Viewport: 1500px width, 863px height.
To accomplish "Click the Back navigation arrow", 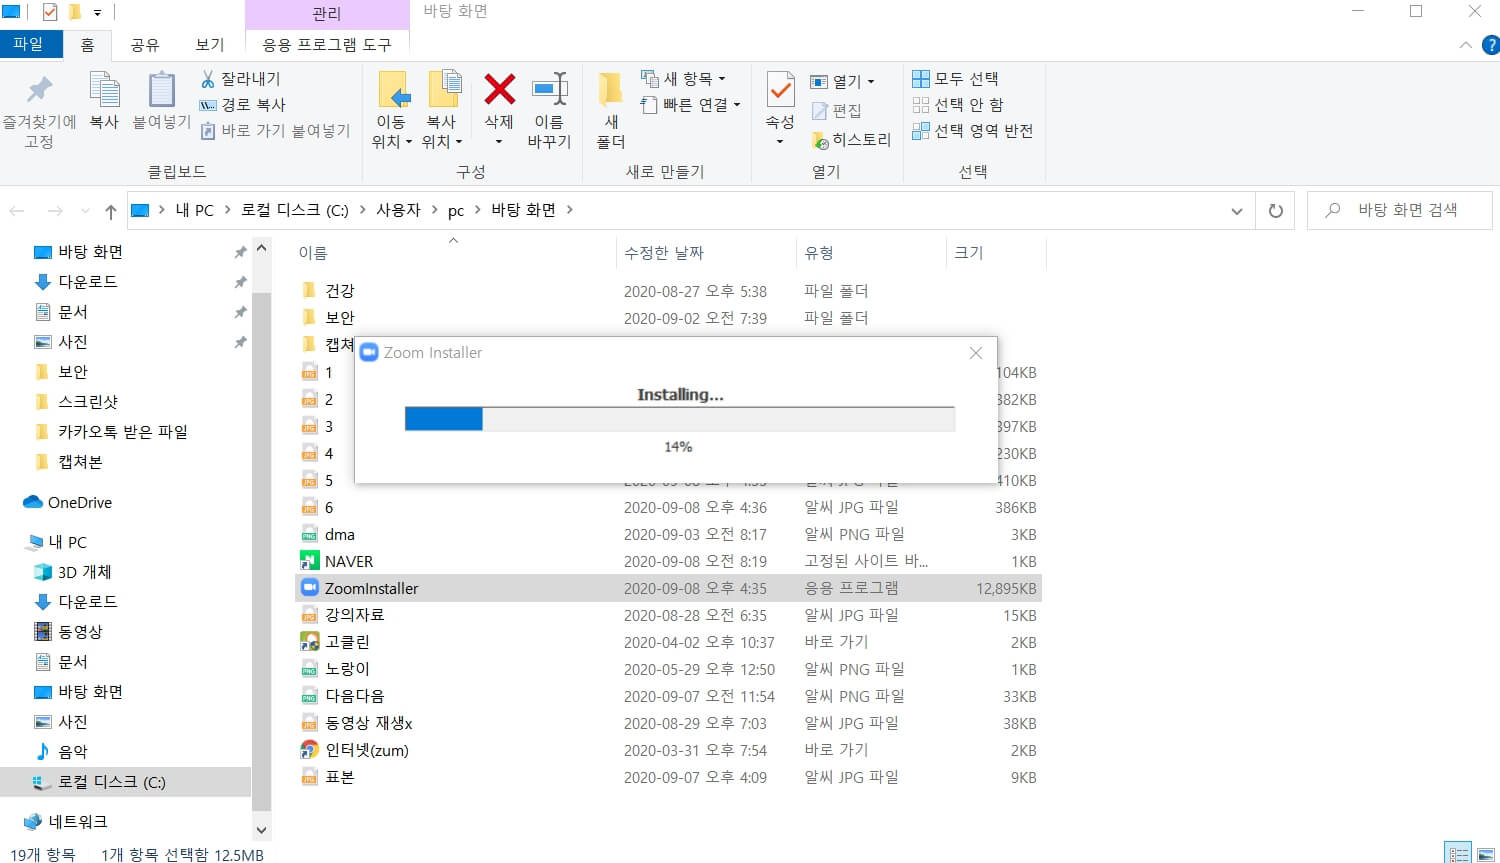I will click(17, 211).
